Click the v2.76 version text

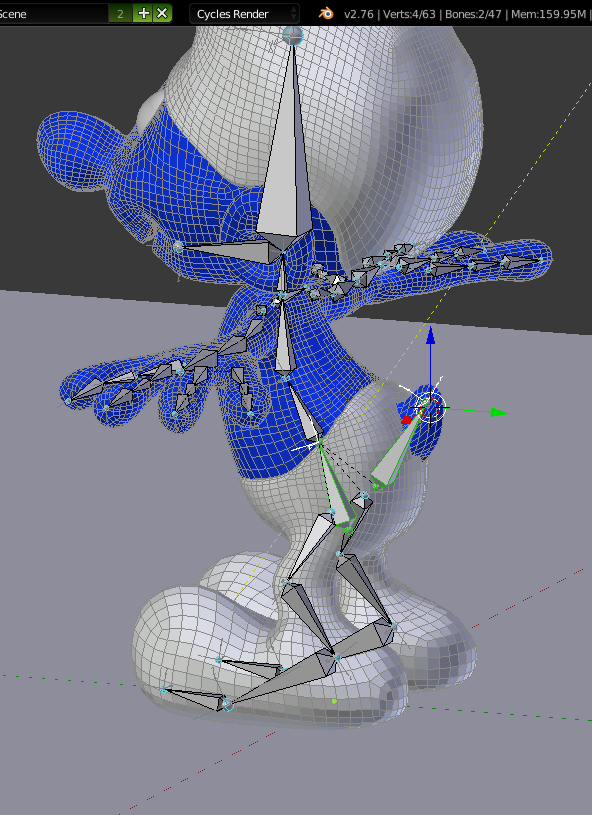359,14
